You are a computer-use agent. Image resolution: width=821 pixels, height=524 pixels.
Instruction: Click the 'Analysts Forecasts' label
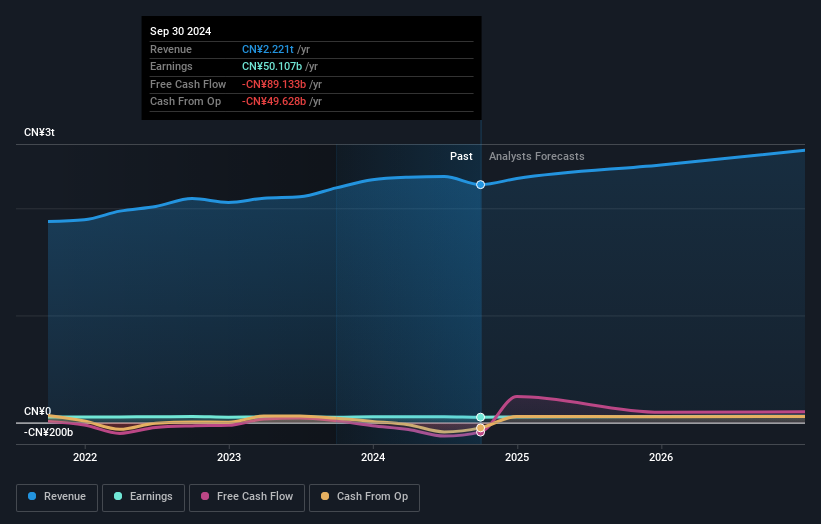click(537, 157)
